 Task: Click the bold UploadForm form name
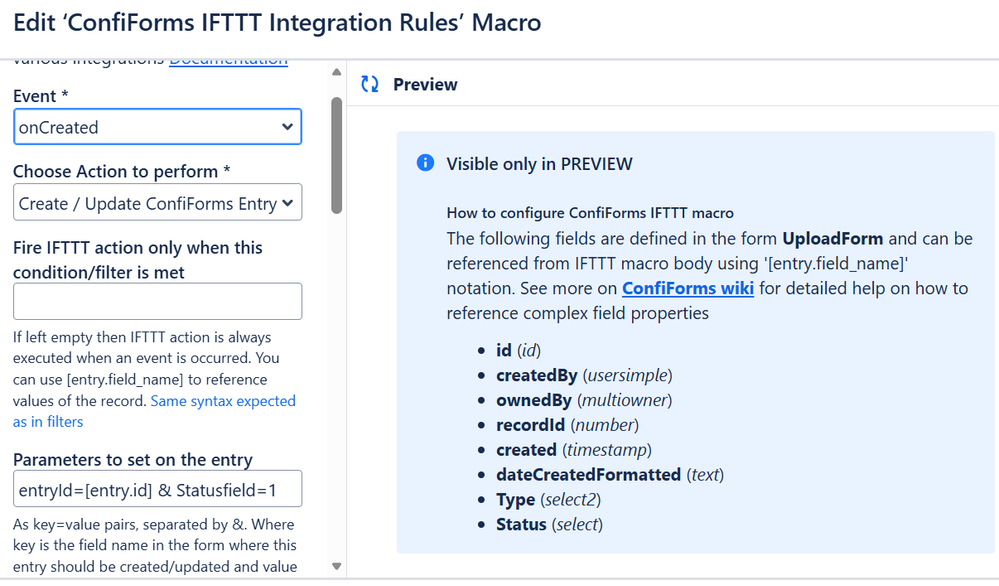(832, 240)
